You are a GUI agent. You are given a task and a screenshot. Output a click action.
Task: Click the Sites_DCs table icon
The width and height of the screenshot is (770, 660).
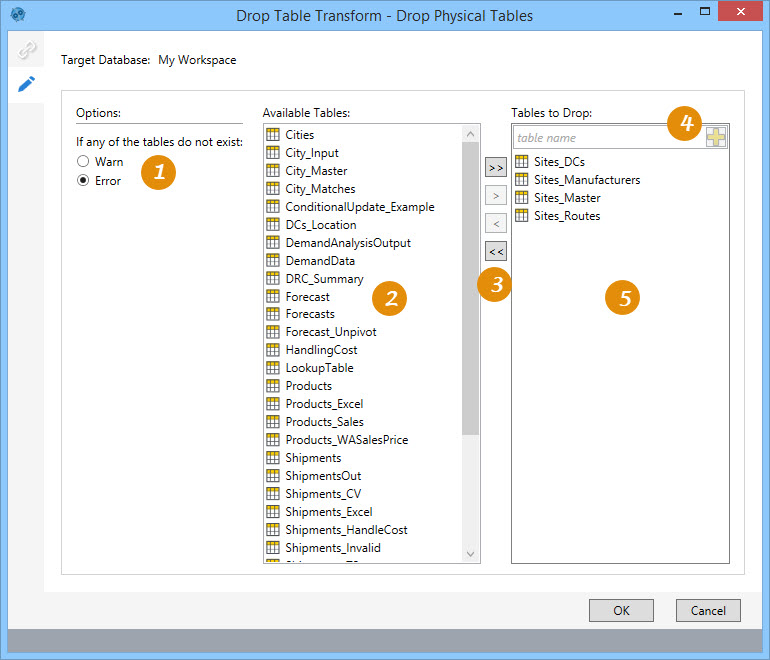(x=521, y=162)
